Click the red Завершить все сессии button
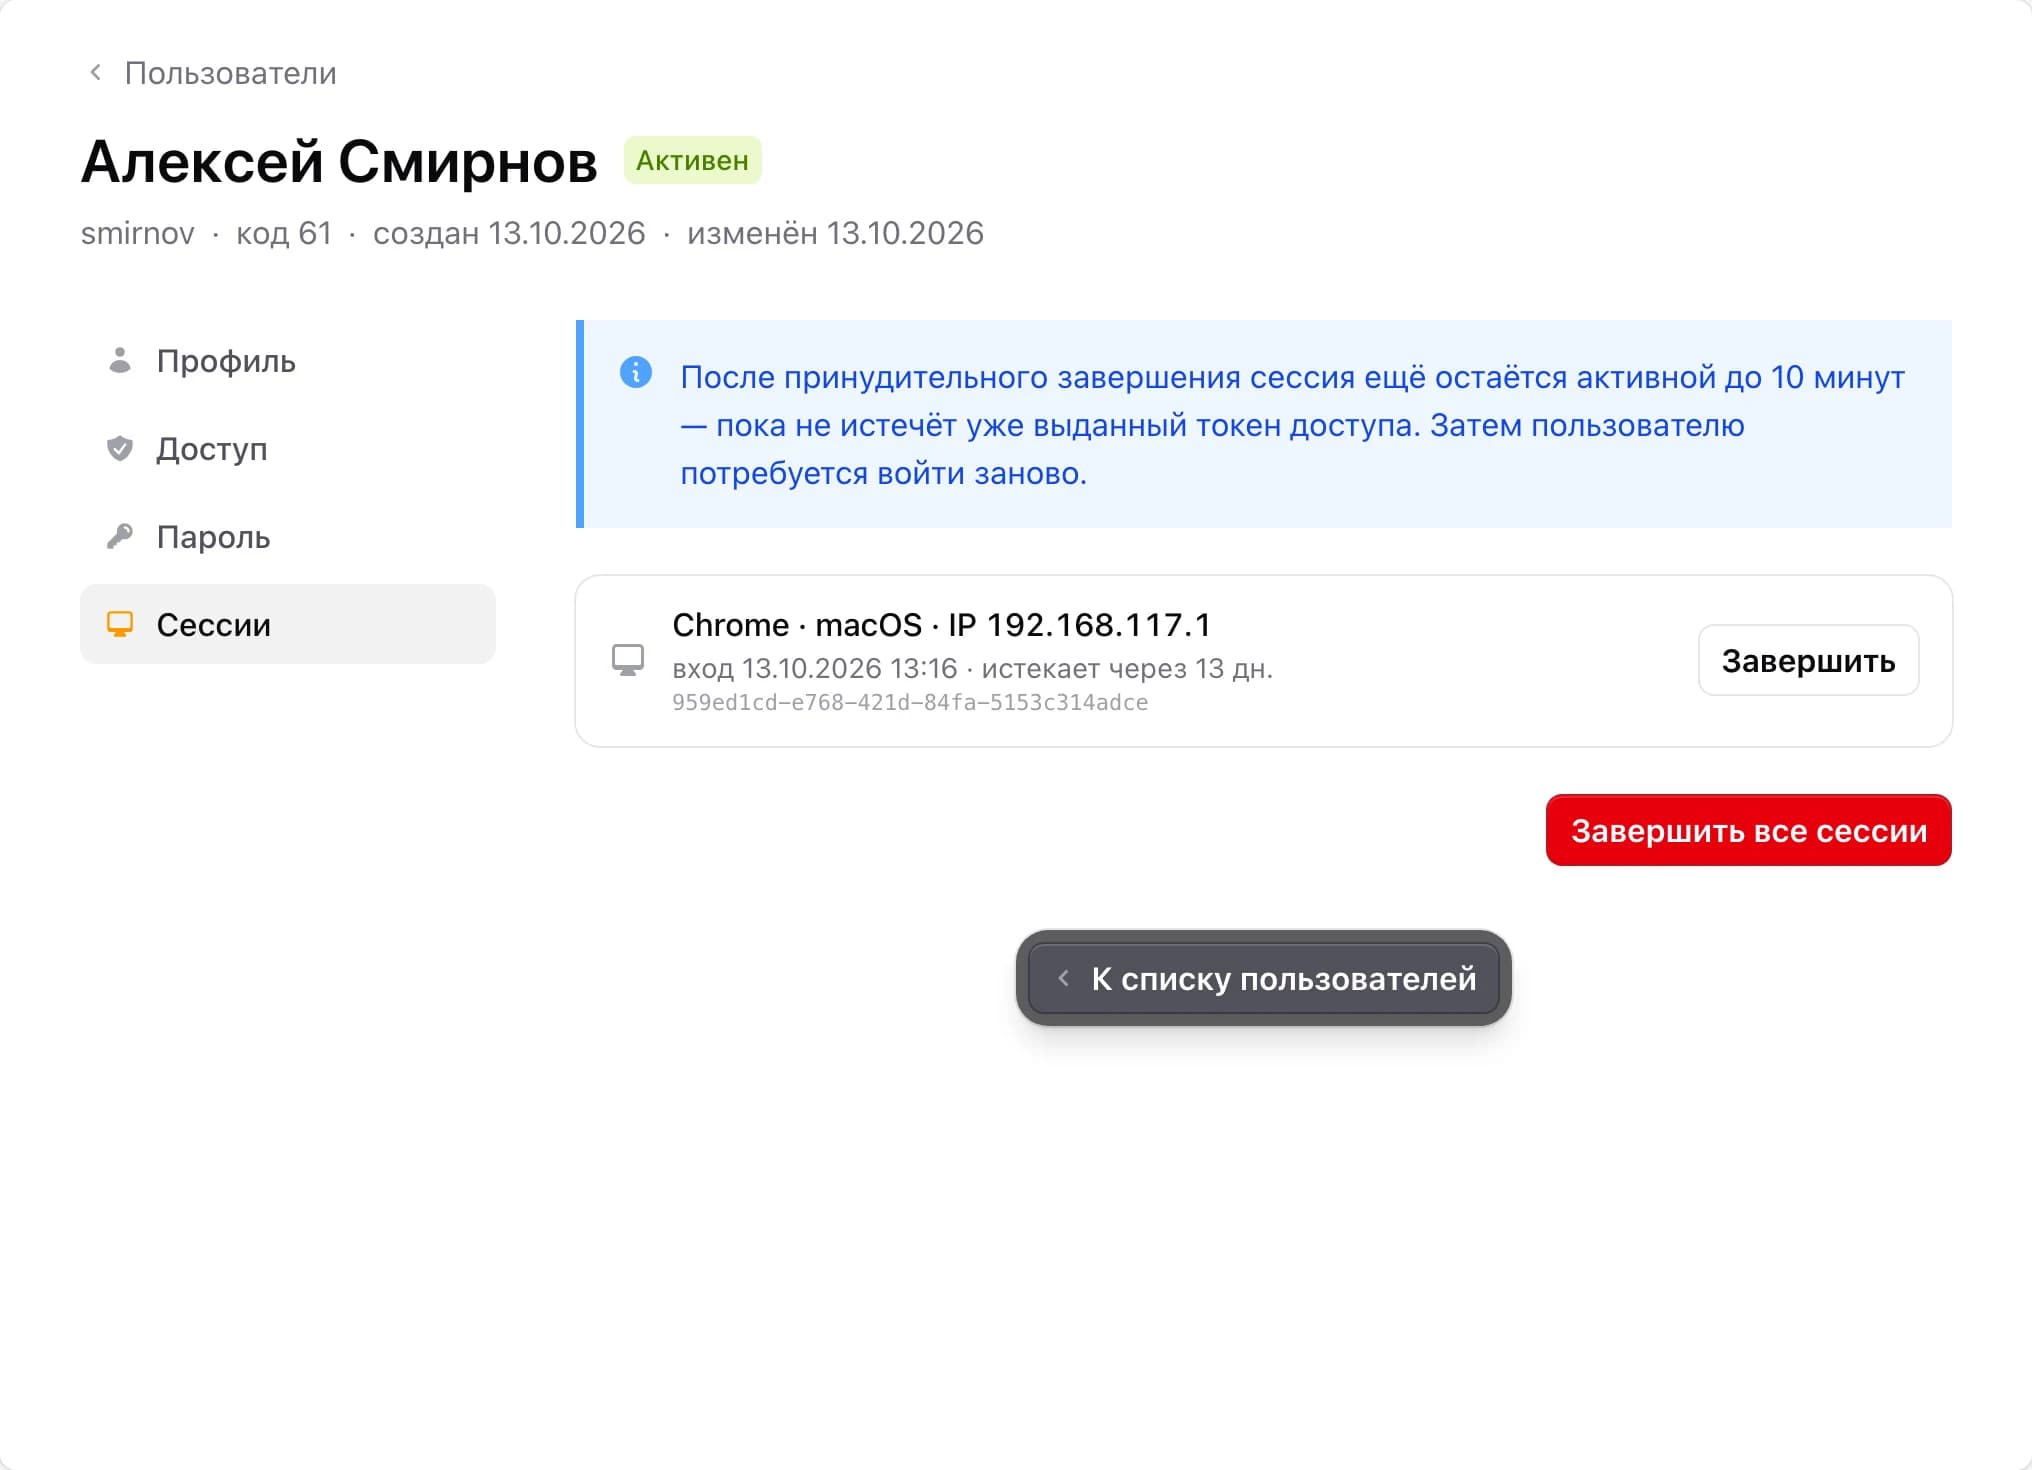The height and width of the screenshot is (1470, 2032). coord(1748,831)
